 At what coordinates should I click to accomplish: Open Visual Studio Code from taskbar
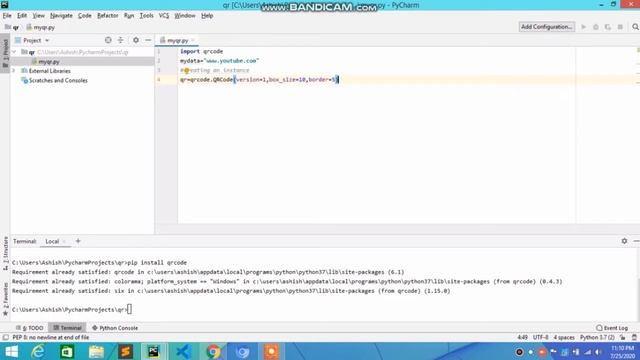[183, 351]
